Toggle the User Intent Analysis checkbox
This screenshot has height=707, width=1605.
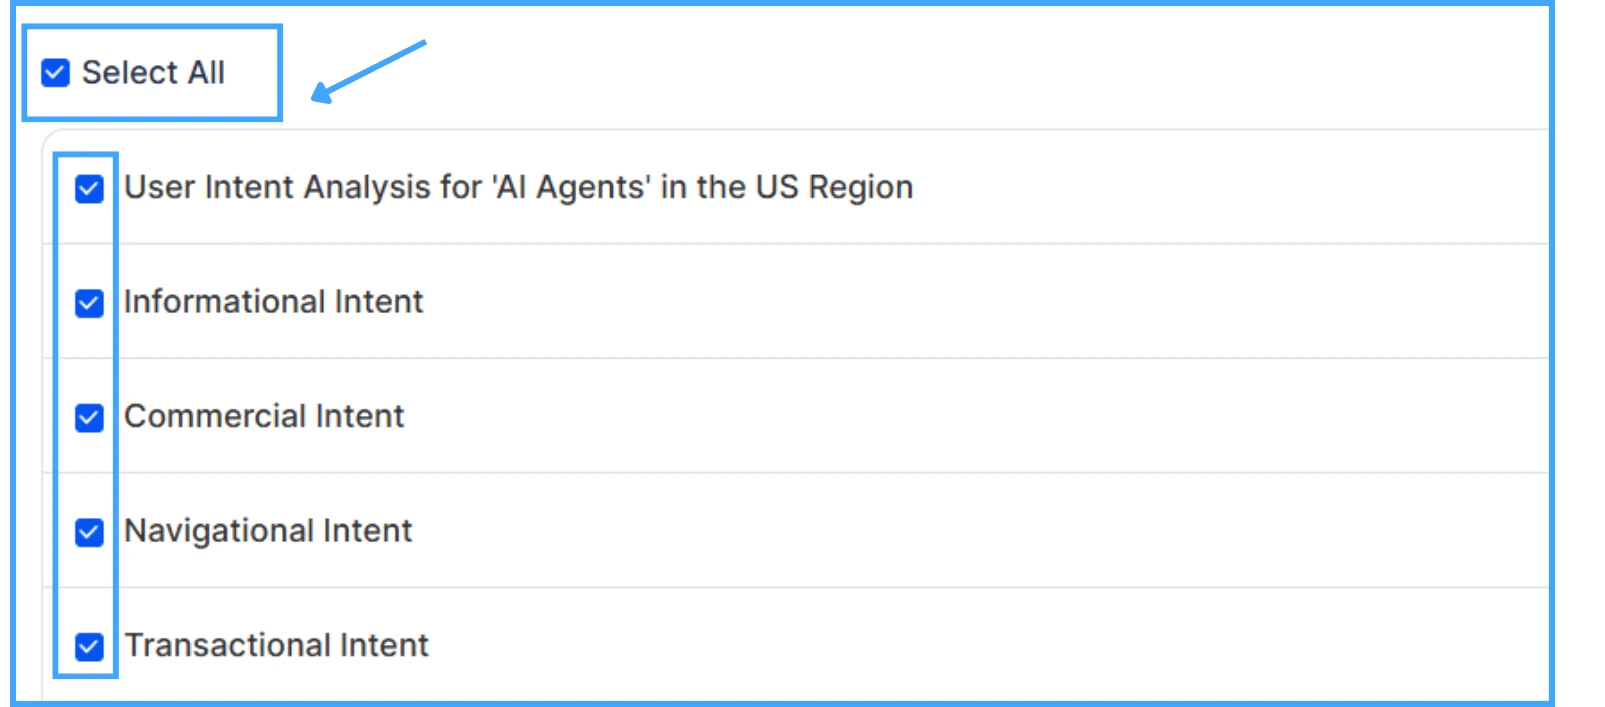pyautogui.click(x=89, y=189)
